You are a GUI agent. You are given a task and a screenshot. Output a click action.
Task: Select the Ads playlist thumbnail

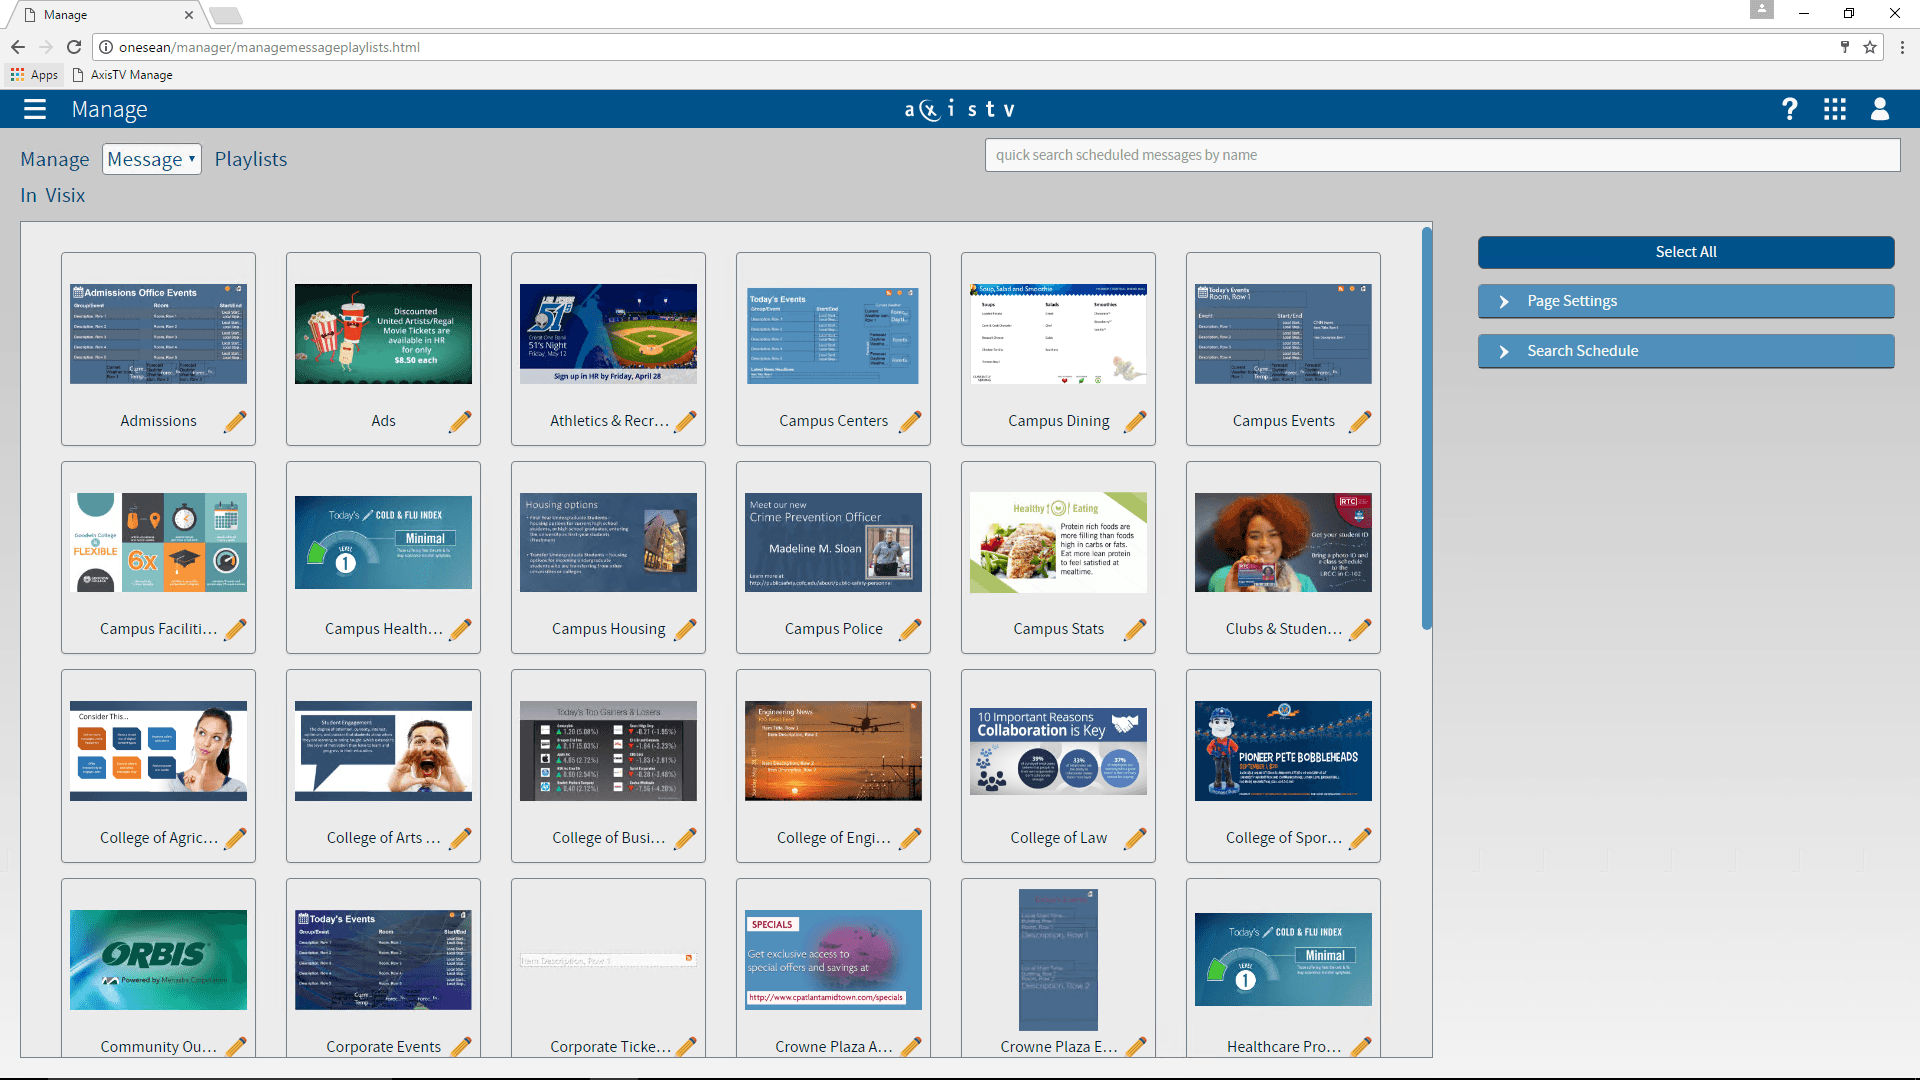[x=383, y=334]
